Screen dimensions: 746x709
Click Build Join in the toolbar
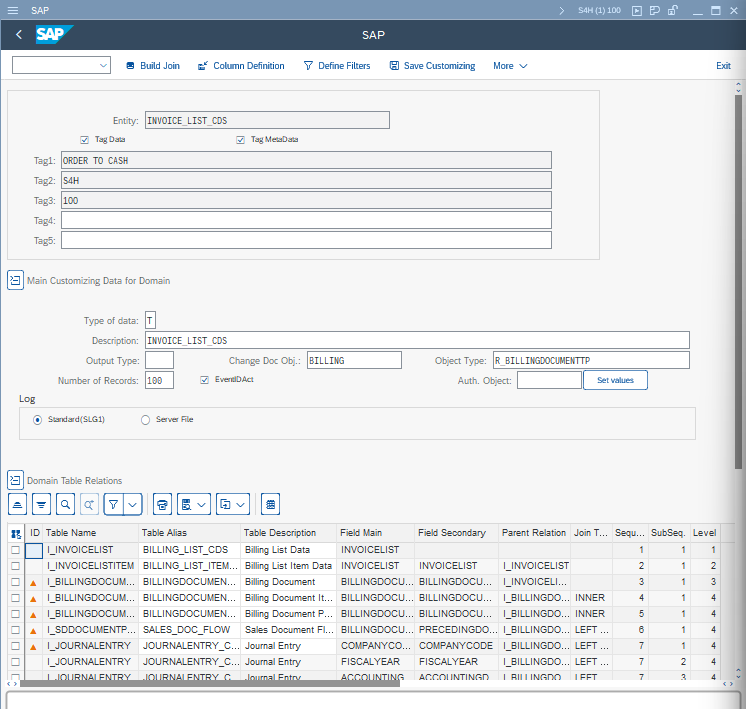[x=153, y=66]
